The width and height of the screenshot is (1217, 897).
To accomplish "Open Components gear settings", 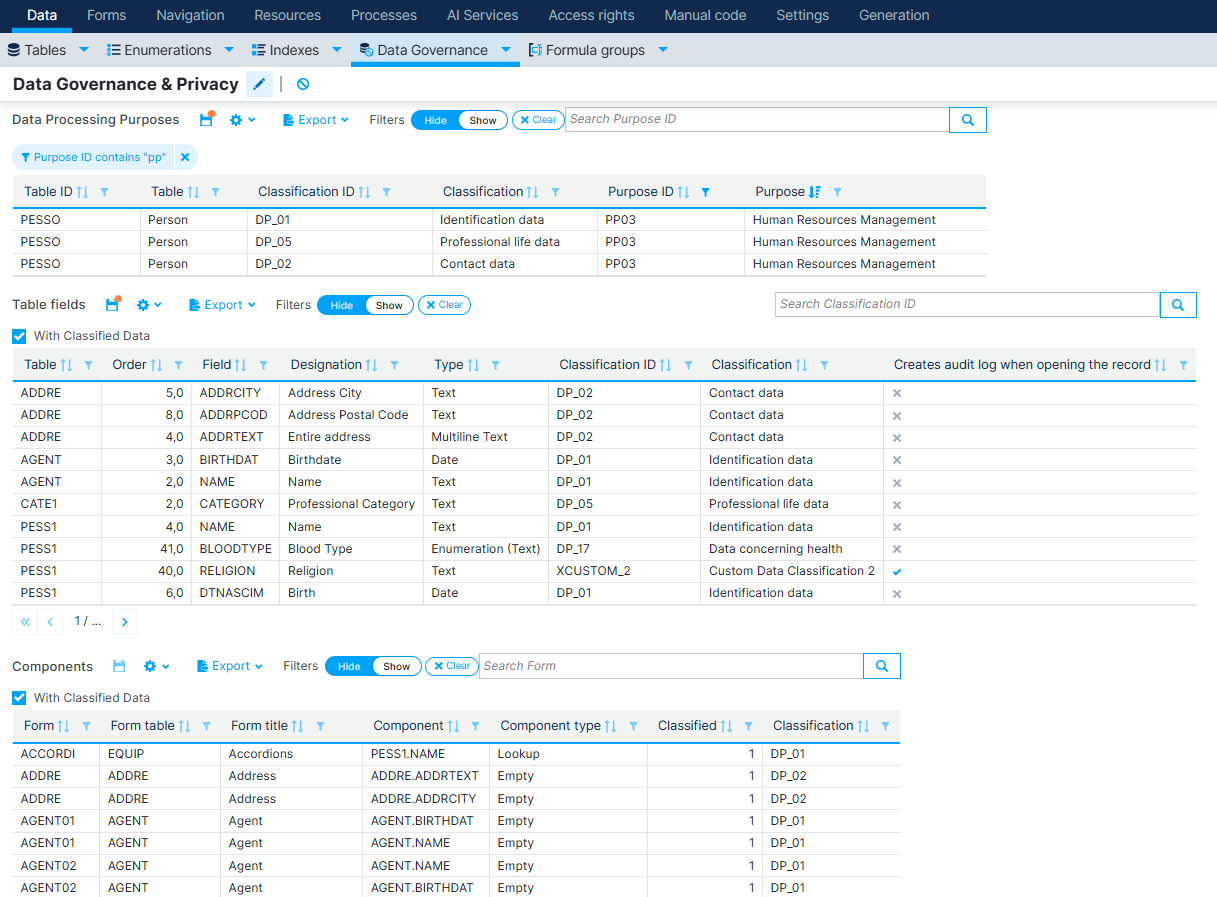I will coord(157,666).
